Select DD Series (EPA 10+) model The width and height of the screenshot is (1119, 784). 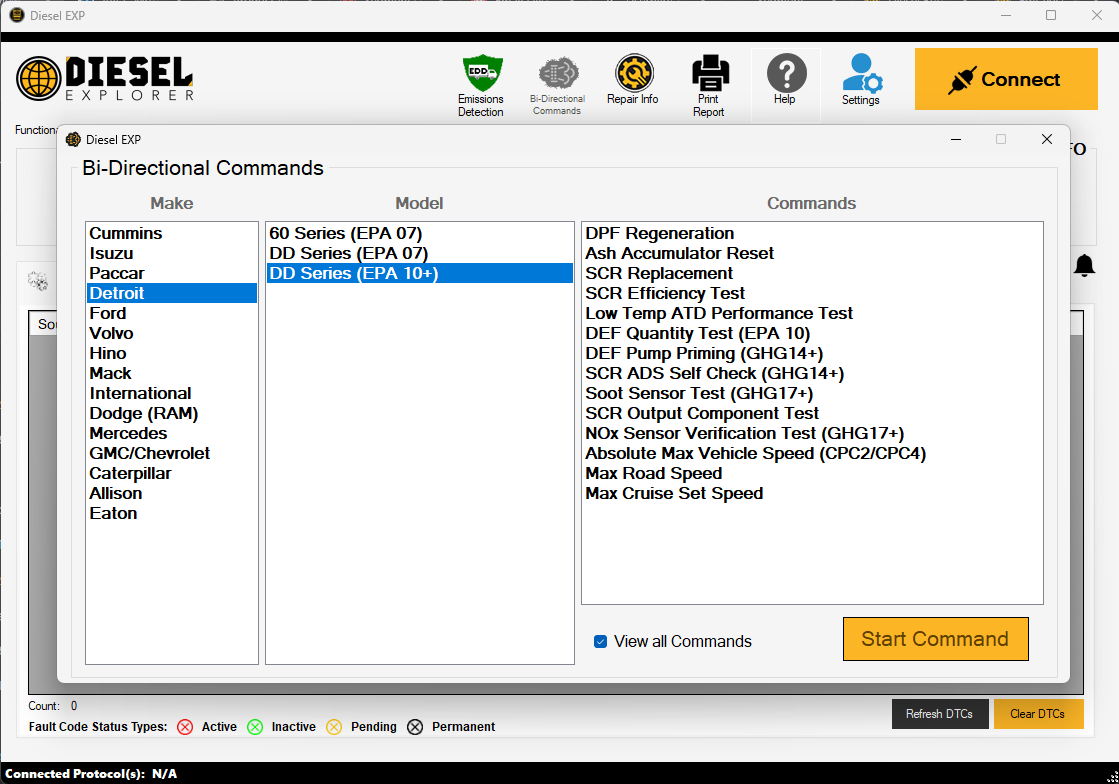click(x=420, y=273)
